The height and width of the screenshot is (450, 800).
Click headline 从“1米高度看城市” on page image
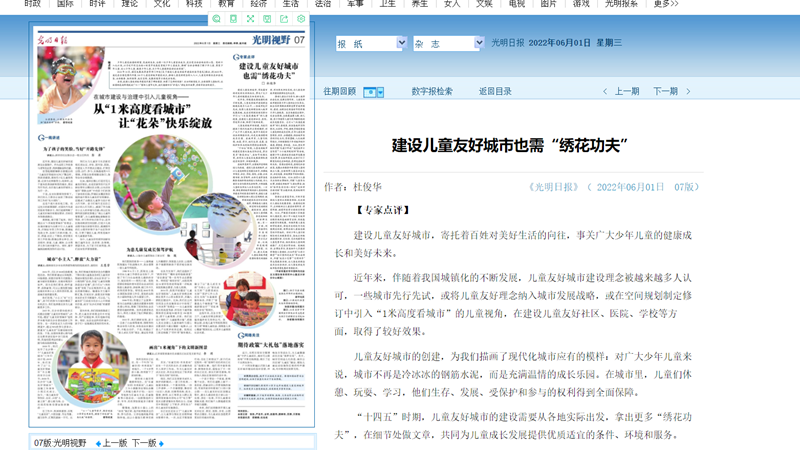click(x=142, y=109)
